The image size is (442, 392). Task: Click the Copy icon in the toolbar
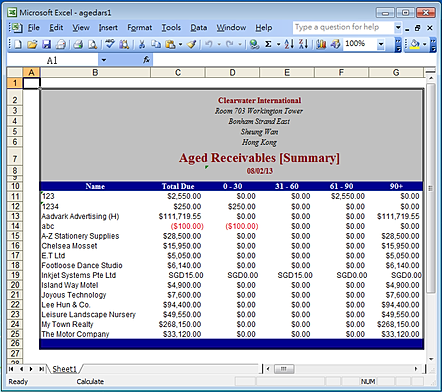pyautogui.click(x=156, y=44)
